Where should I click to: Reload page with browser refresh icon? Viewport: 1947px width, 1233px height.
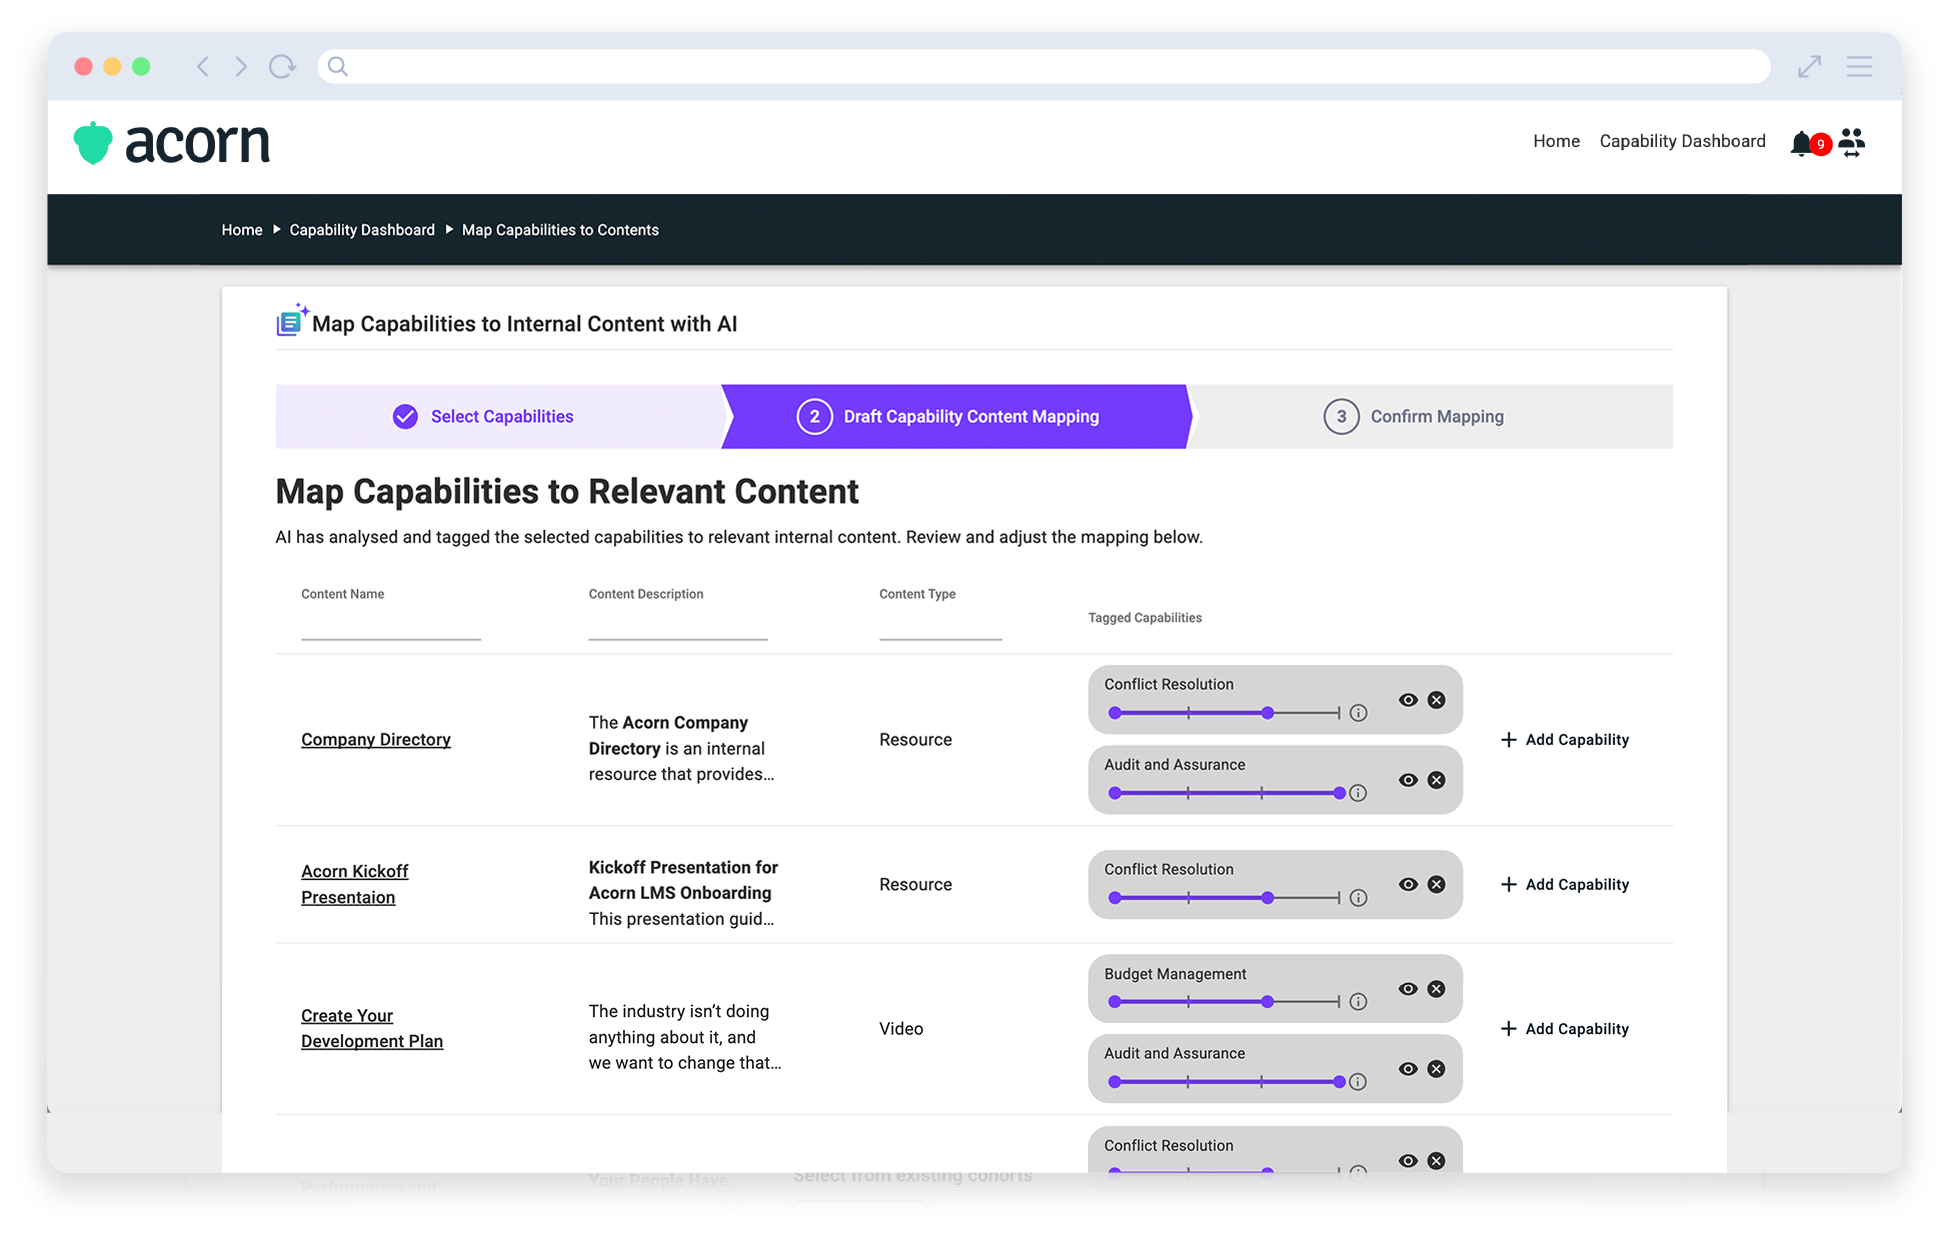click(282, 67)
